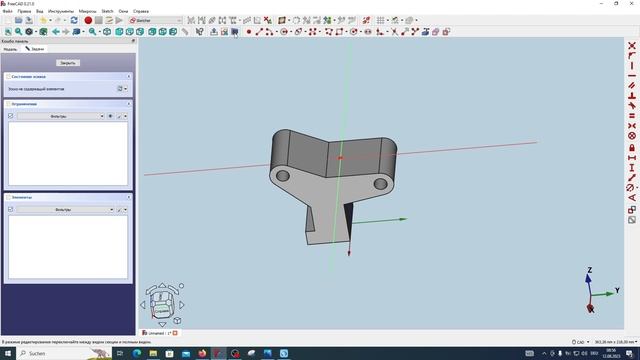Image resolution: width=640 pixels, height=360 pixels.
Task: Click the Top view cube icon
Action: [130, 32]
